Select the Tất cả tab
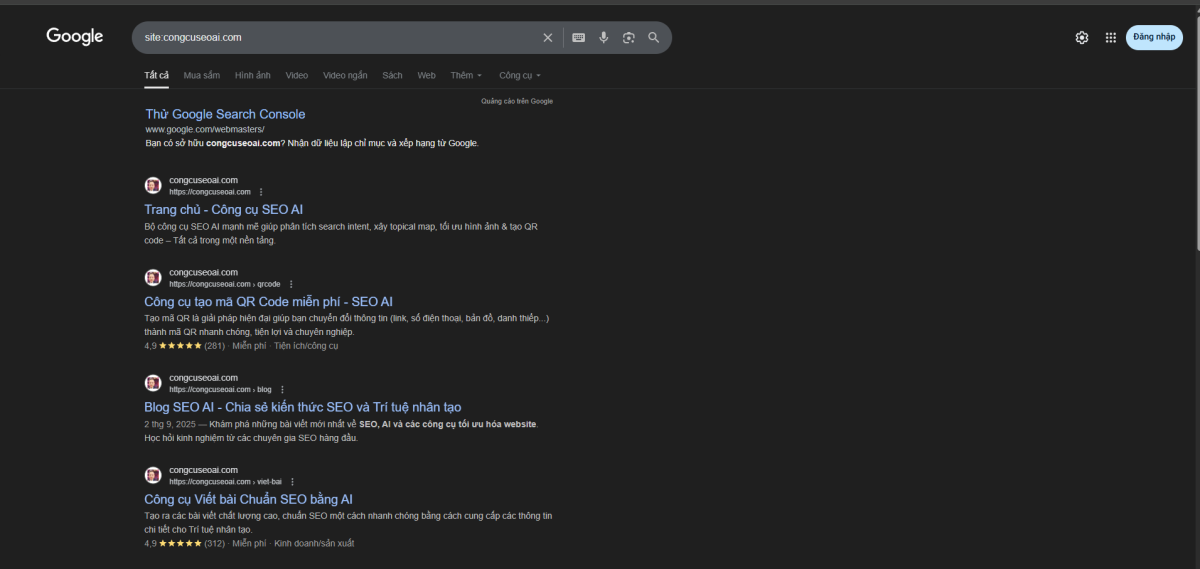This screenshot has height=569, width=1200. [156, 75]
